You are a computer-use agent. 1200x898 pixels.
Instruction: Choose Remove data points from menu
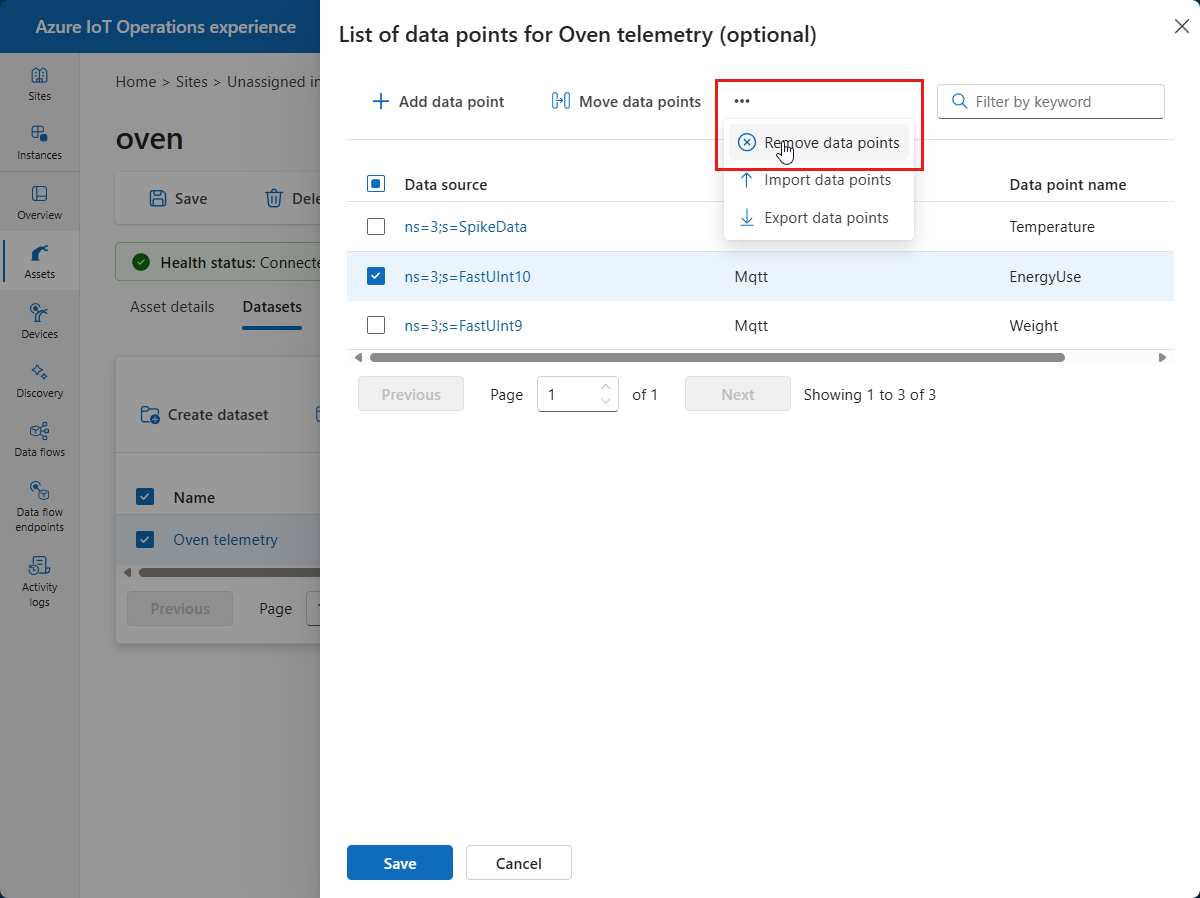(x=818, y=143)
